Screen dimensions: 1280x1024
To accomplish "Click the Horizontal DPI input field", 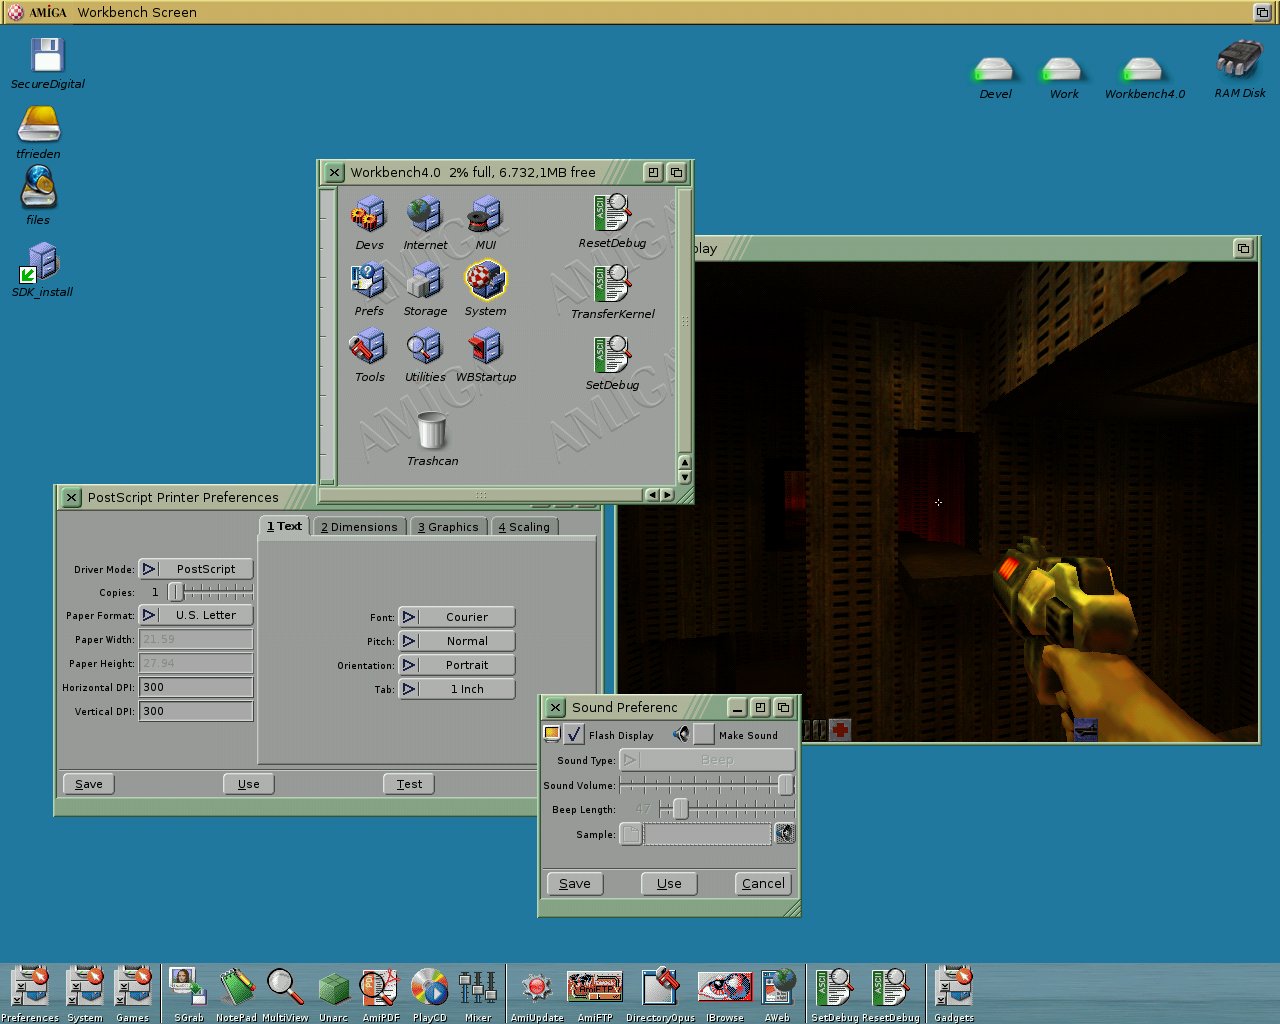I will [x=196, y=687].
